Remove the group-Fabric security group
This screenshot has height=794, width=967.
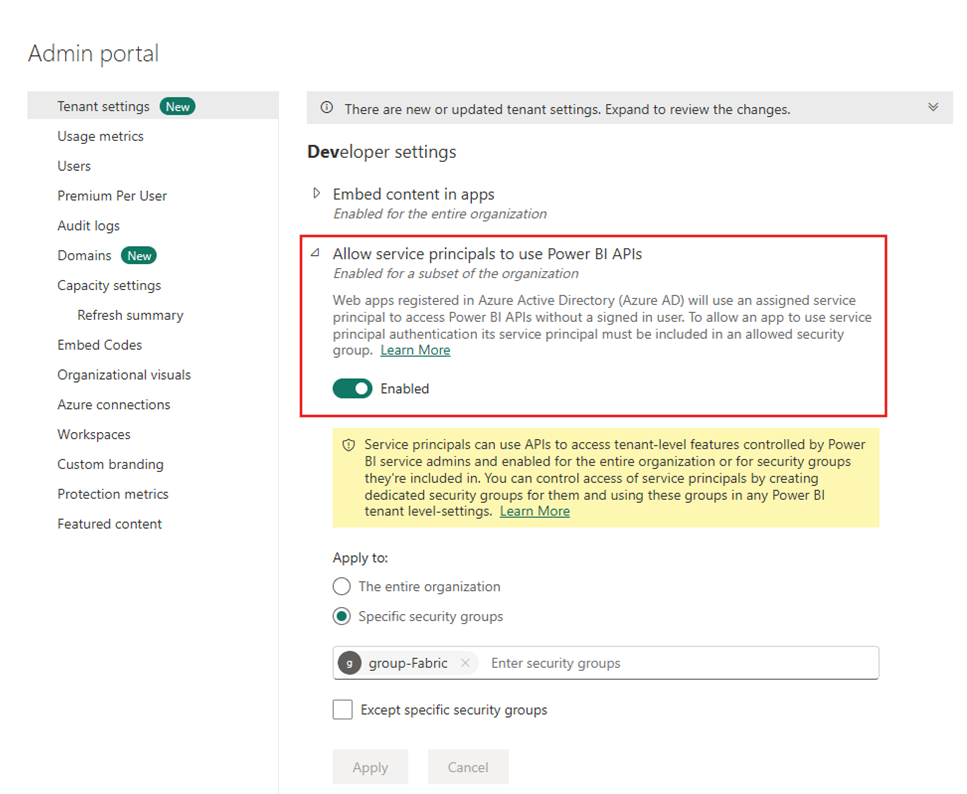click(465, 663)
